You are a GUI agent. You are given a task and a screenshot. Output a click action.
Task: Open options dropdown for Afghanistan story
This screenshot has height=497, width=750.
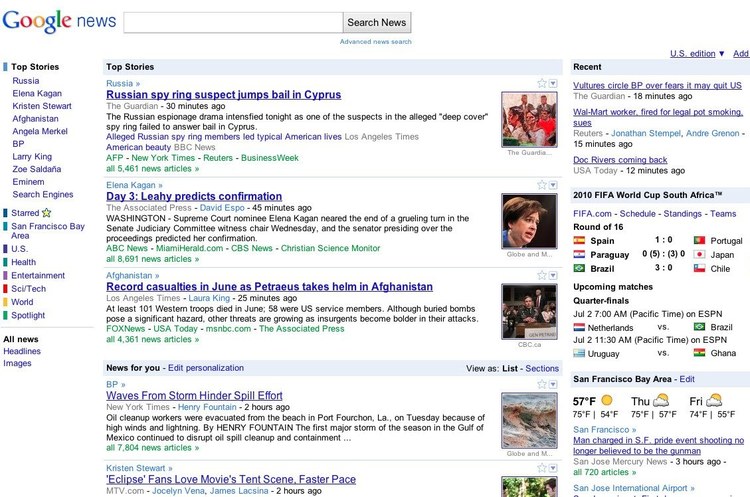point(553,276)
